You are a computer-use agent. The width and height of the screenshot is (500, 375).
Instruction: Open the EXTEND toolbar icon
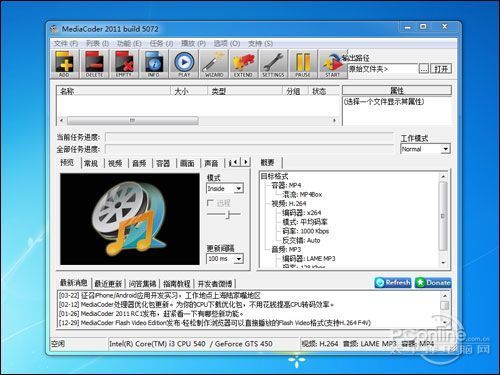click(243, 64)
